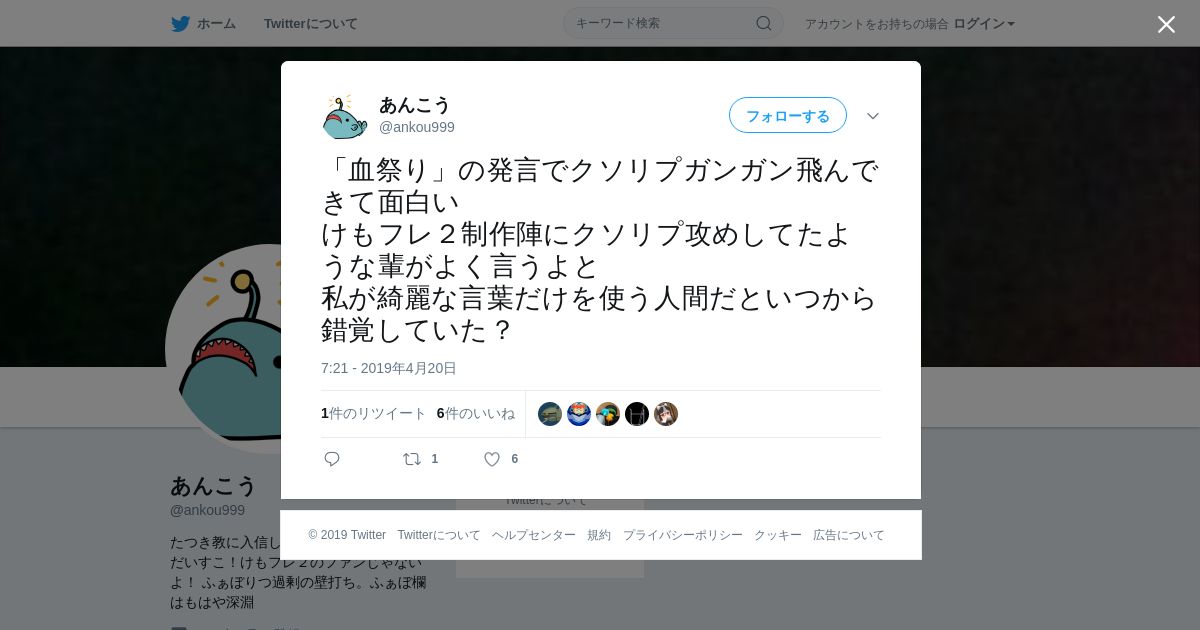Click the second liker's avatar thumbnail
This screenshot has width=1200, height=630.
pyautogui.click(x=579, y=414)
